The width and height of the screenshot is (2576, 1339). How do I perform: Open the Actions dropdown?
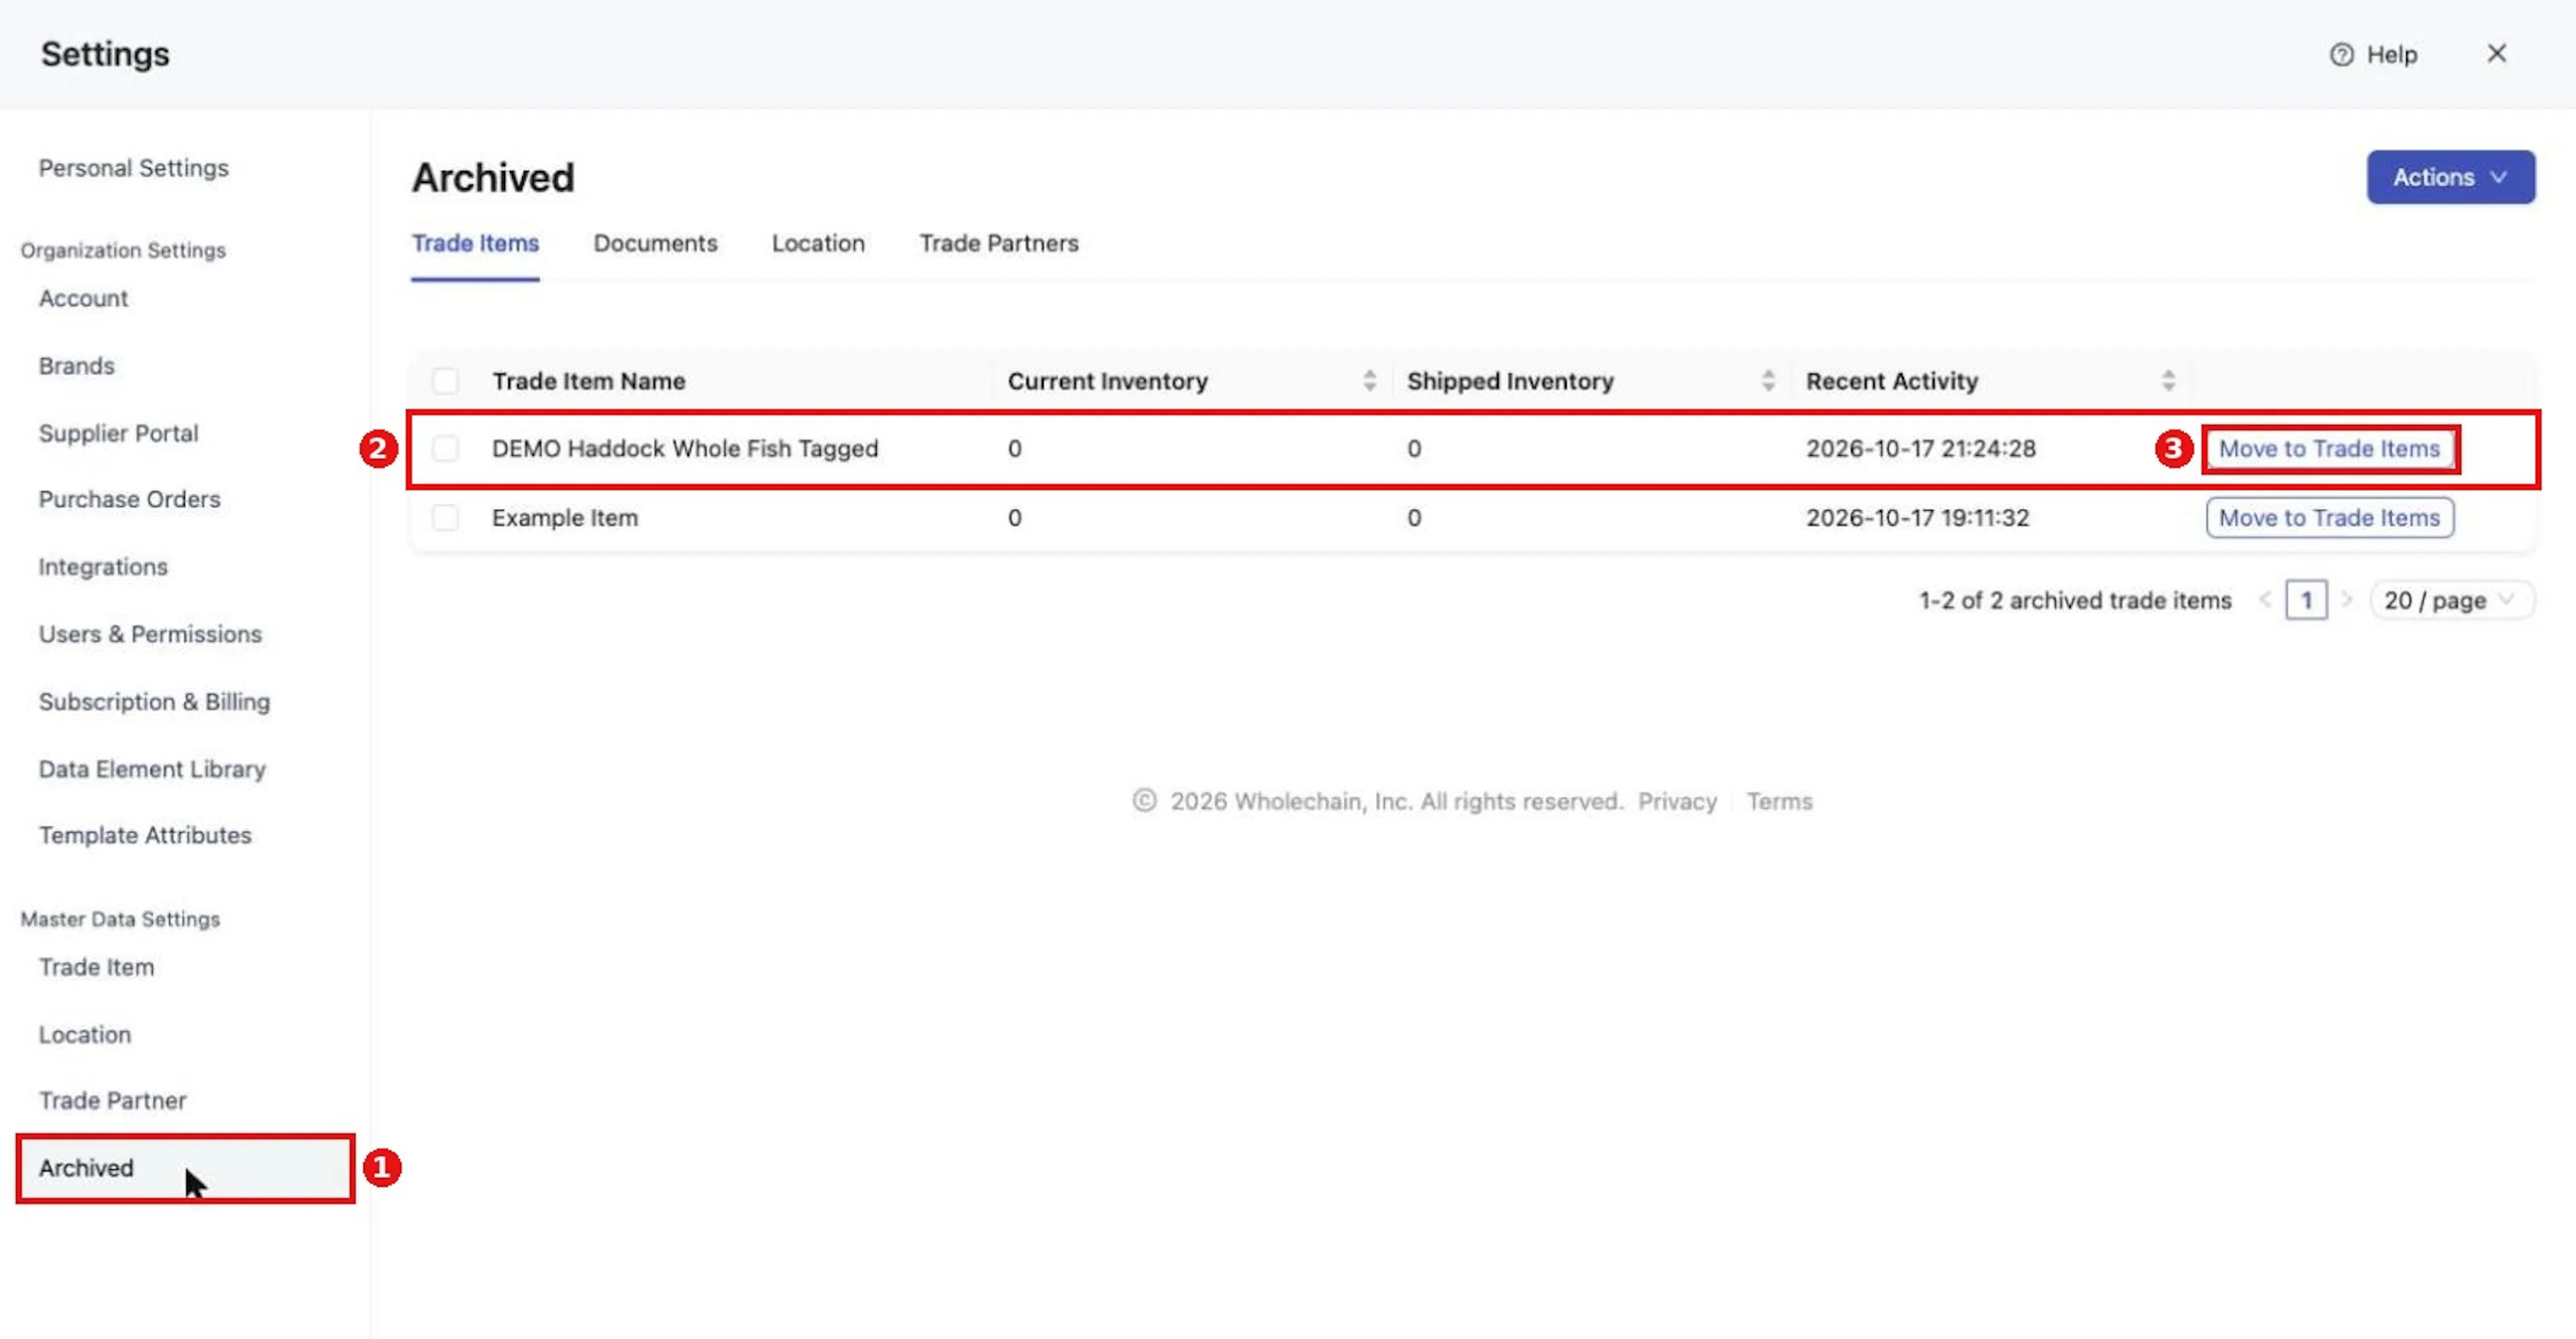coord(2450,177)
